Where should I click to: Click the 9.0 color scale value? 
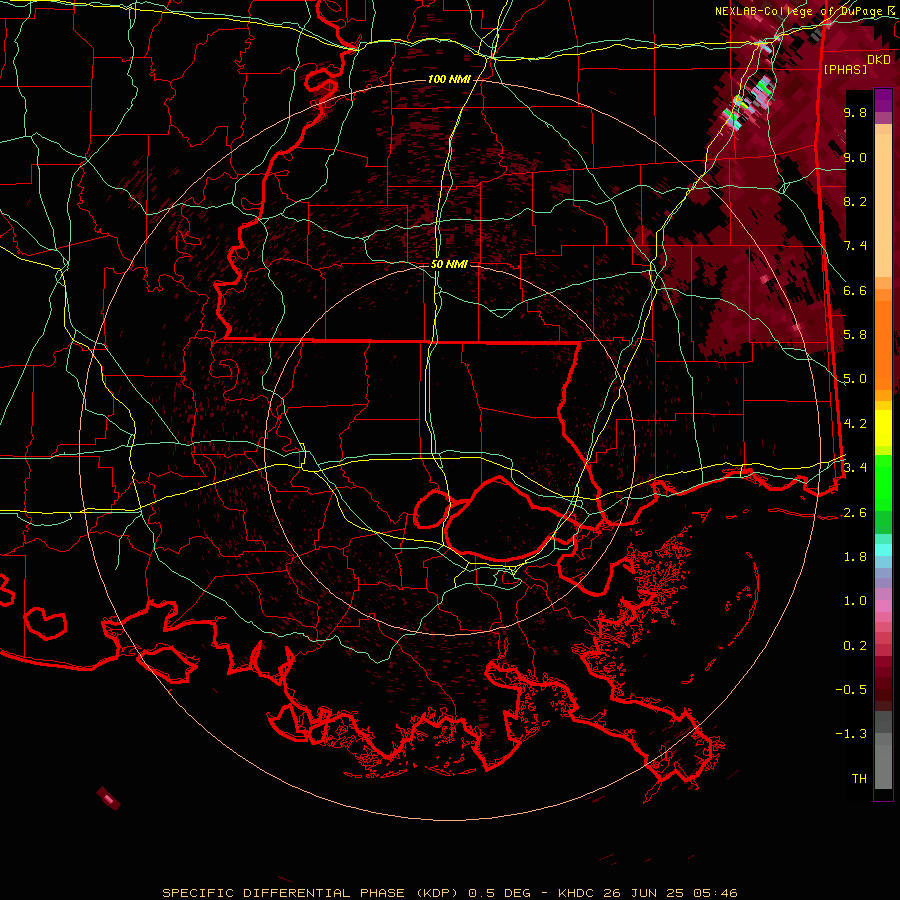pyautogui.click(x=855, y=158)
